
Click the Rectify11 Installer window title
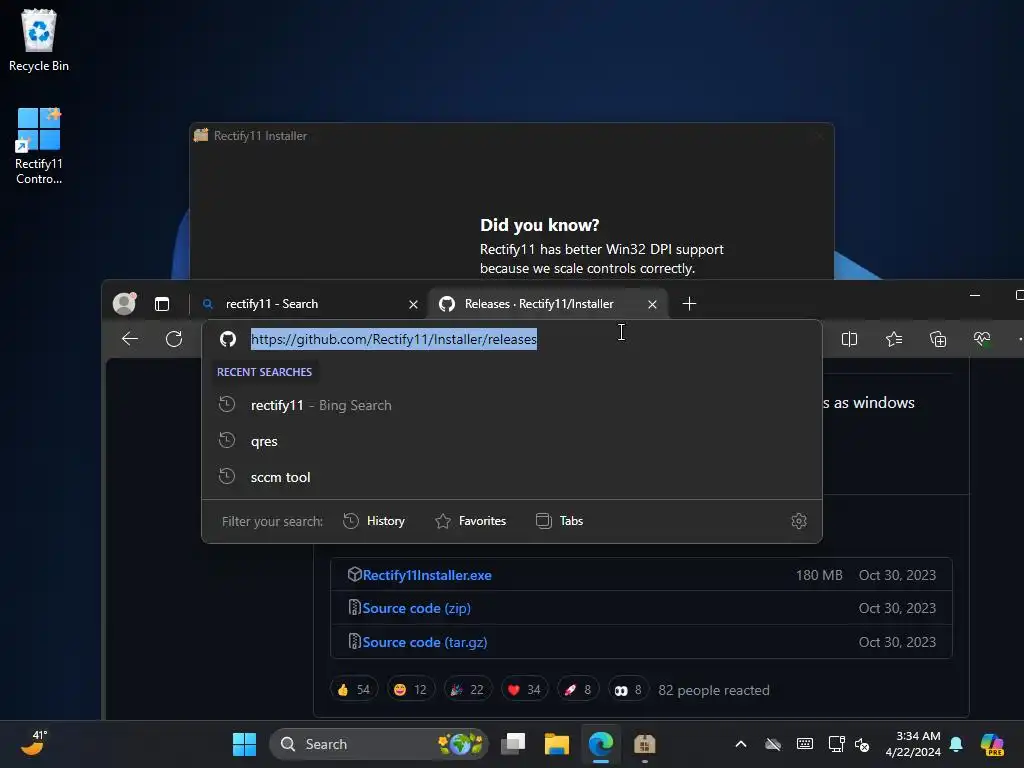[x=260, y=136]
